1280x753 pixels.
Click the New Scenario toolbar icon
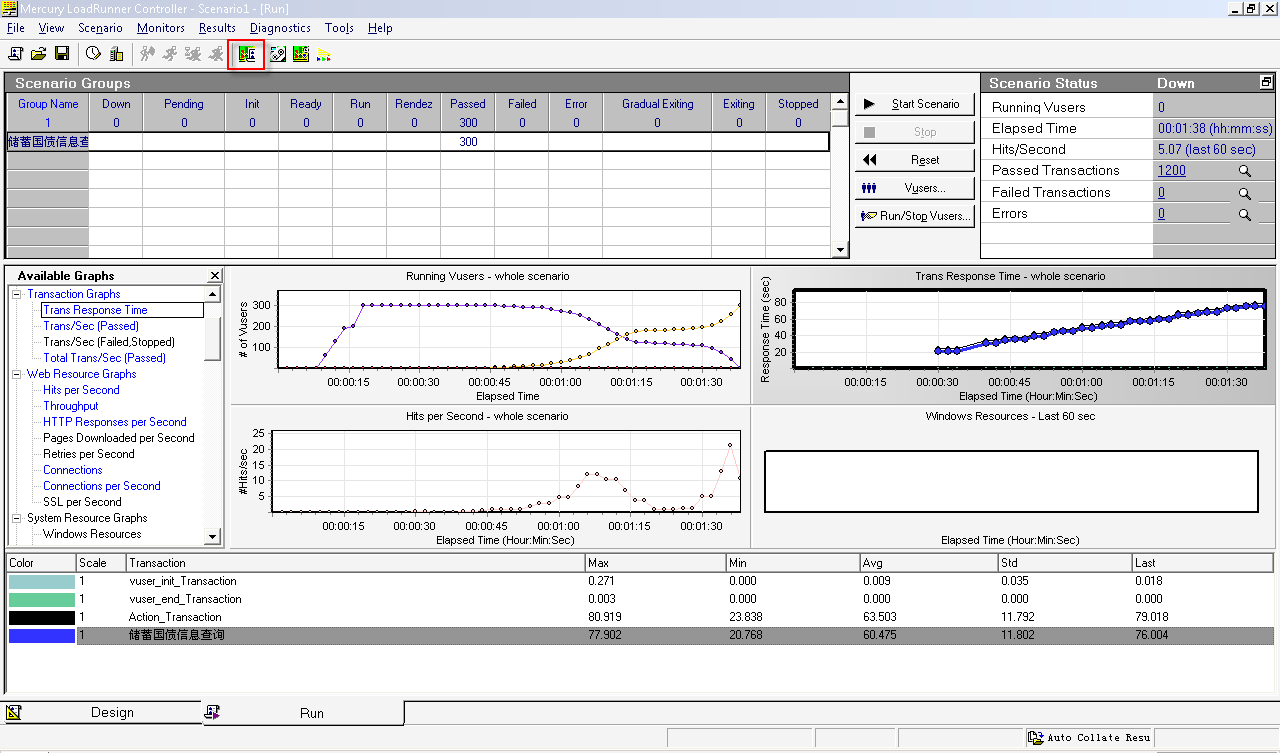click(x=15, y=54)
